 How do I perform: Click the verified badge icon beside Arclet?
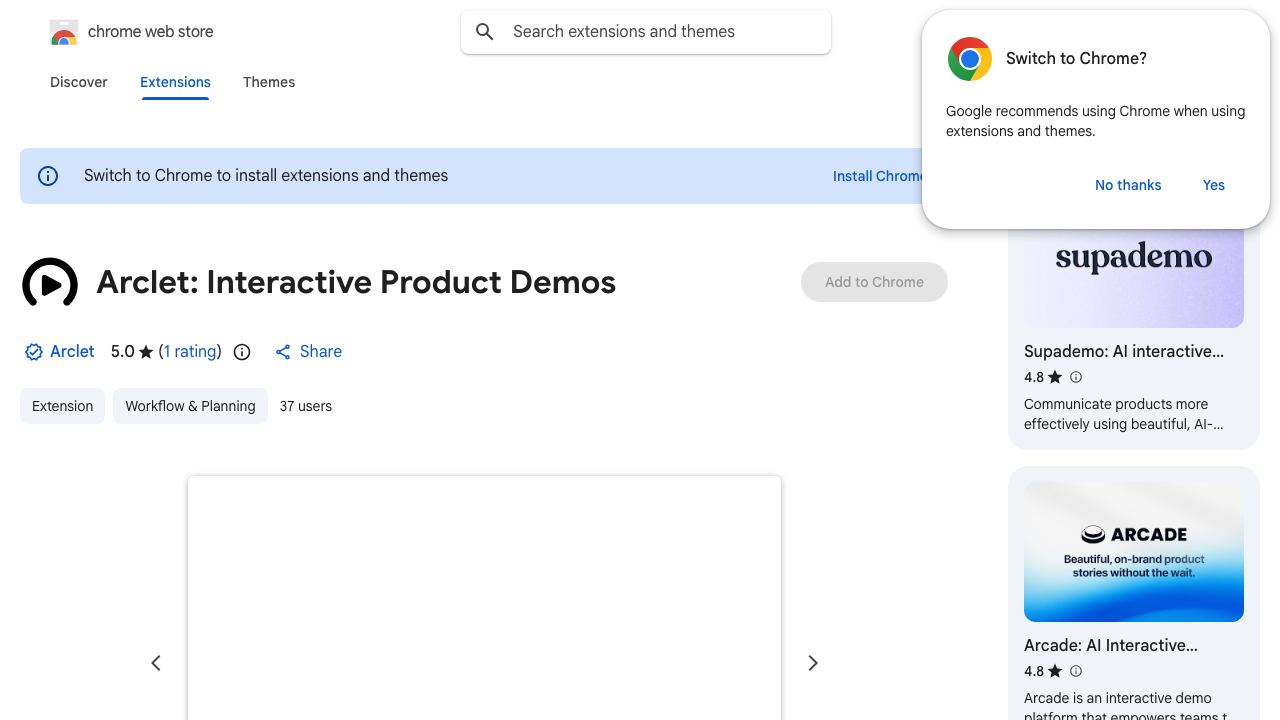[34, 352]
